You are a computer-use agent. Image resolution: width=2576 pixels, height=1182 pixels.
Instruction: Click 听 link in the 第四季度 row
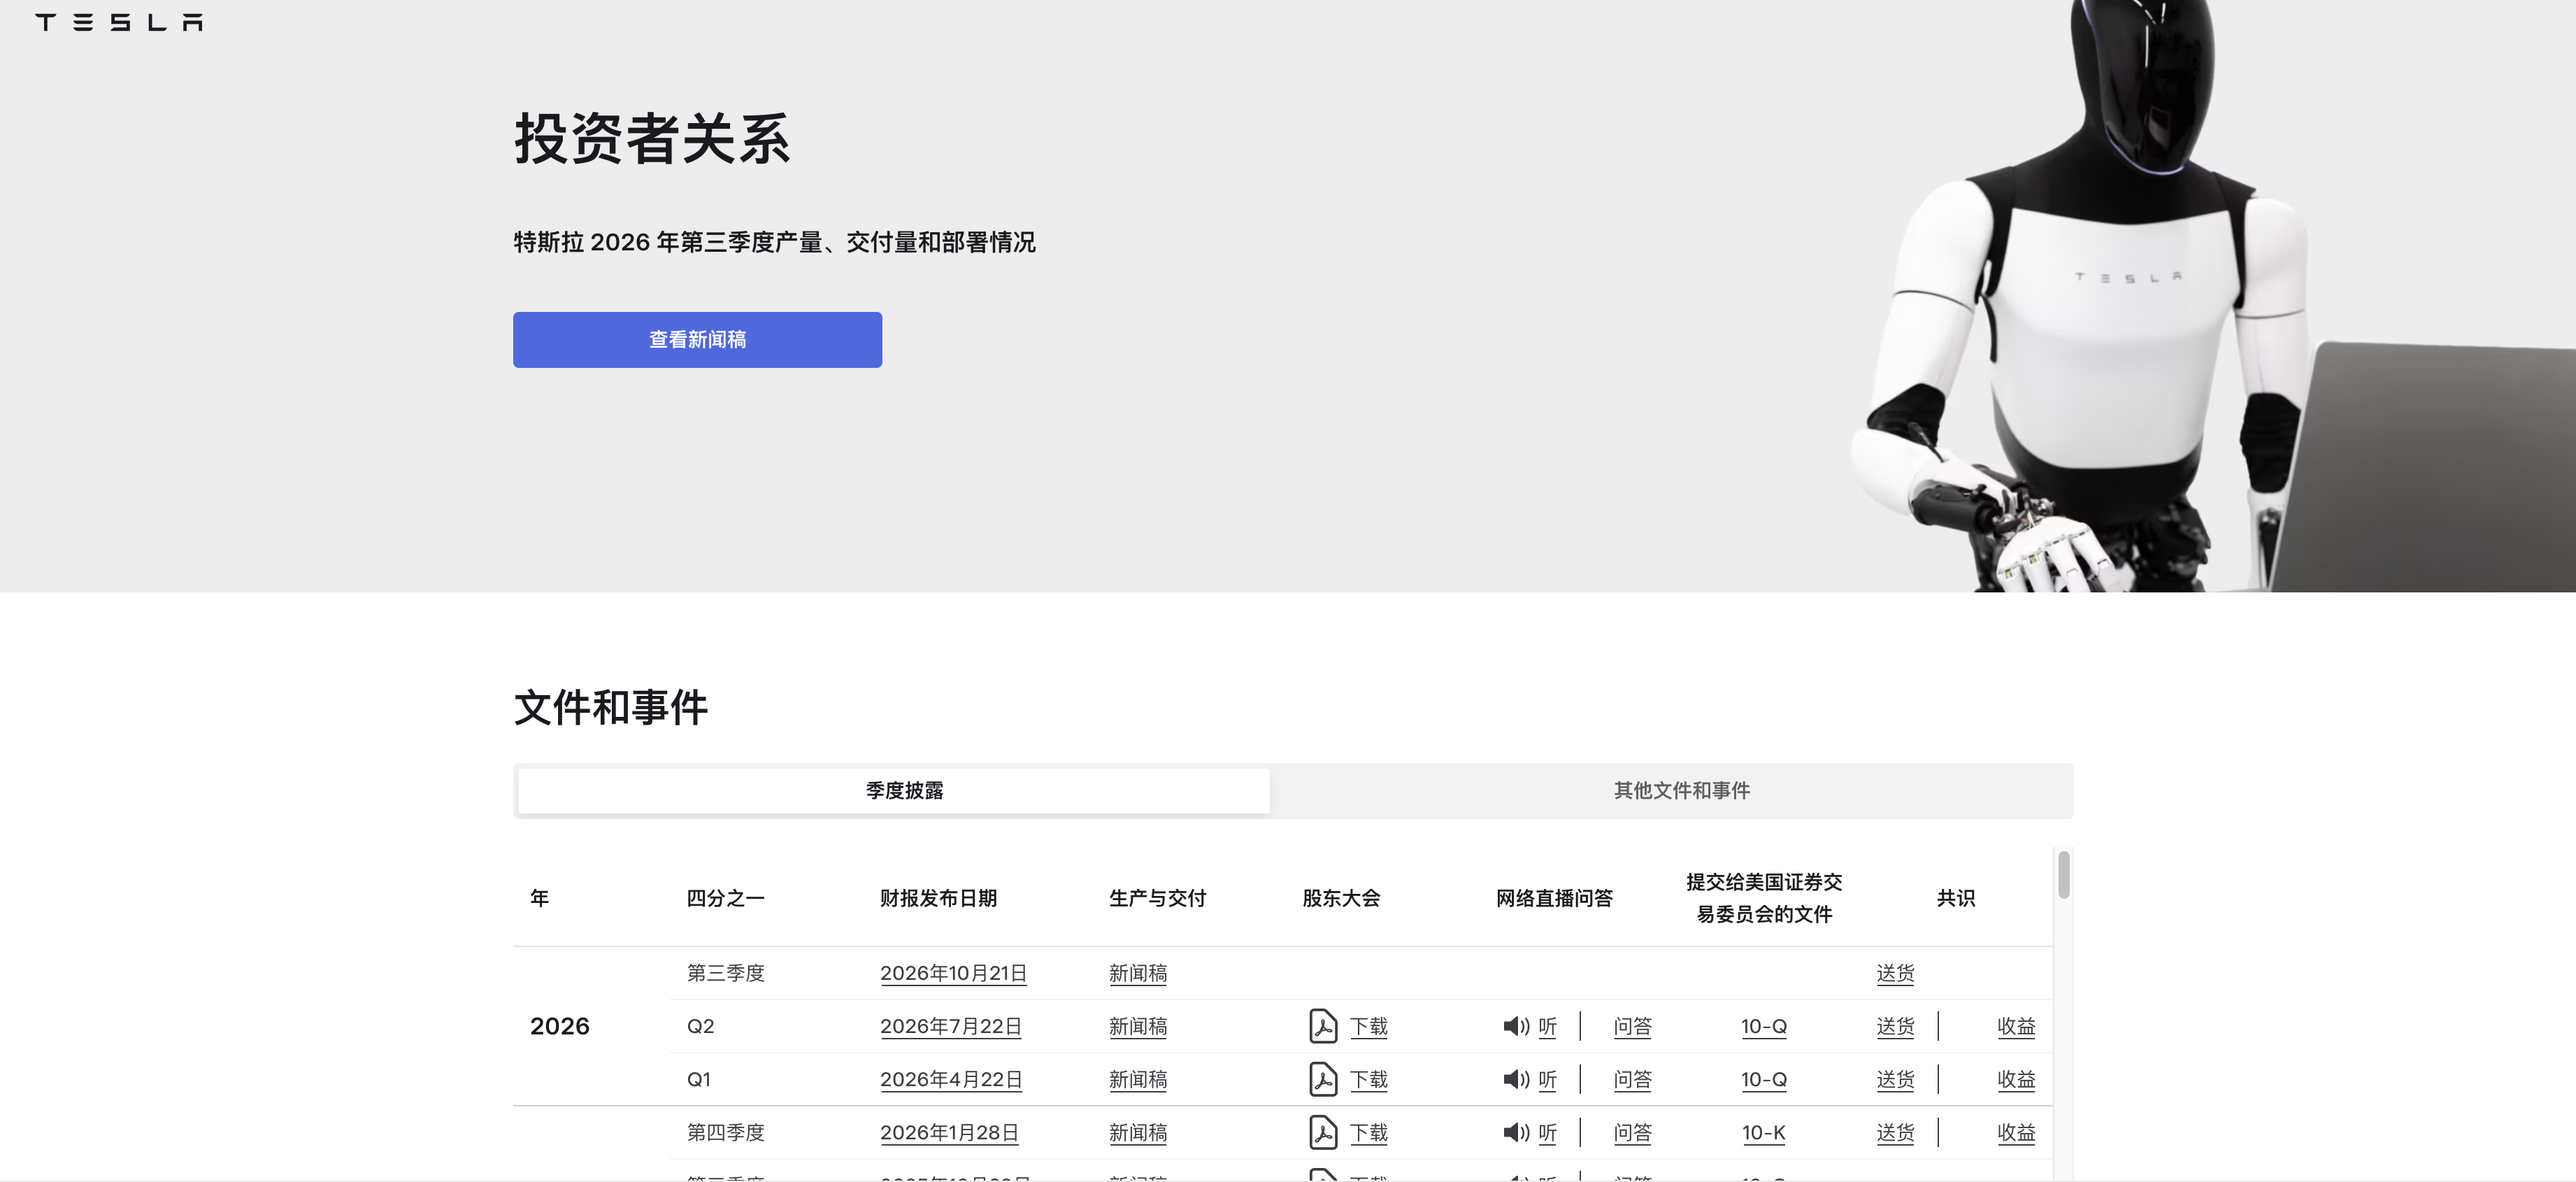coord(1547,1132)
